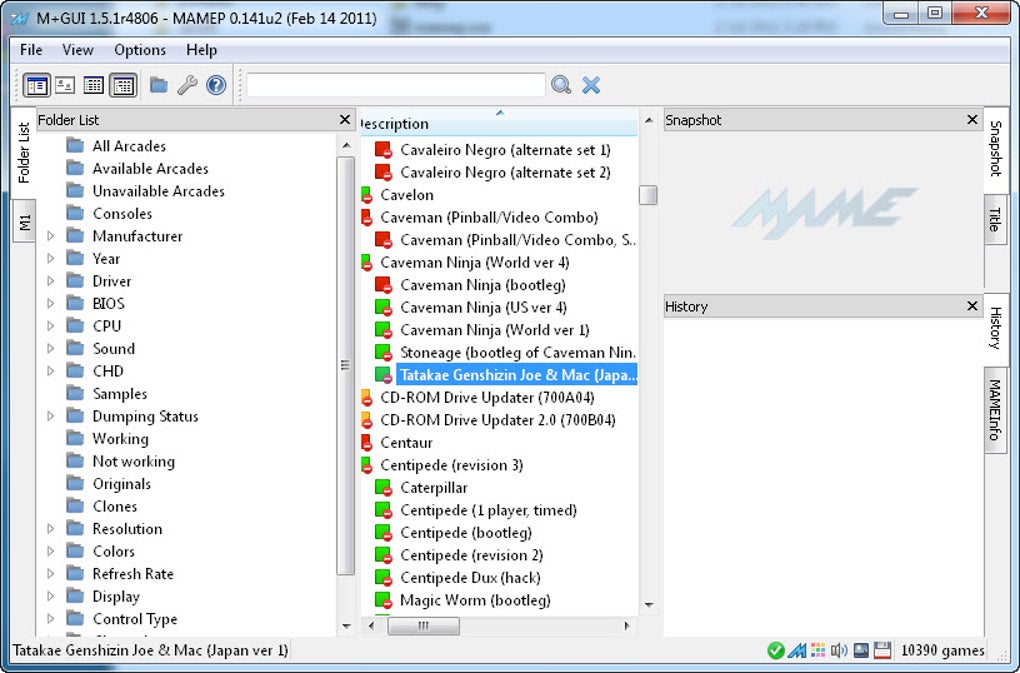
Task: Click the folder list vertical scrollbar thumb
Action: point(345,365)
